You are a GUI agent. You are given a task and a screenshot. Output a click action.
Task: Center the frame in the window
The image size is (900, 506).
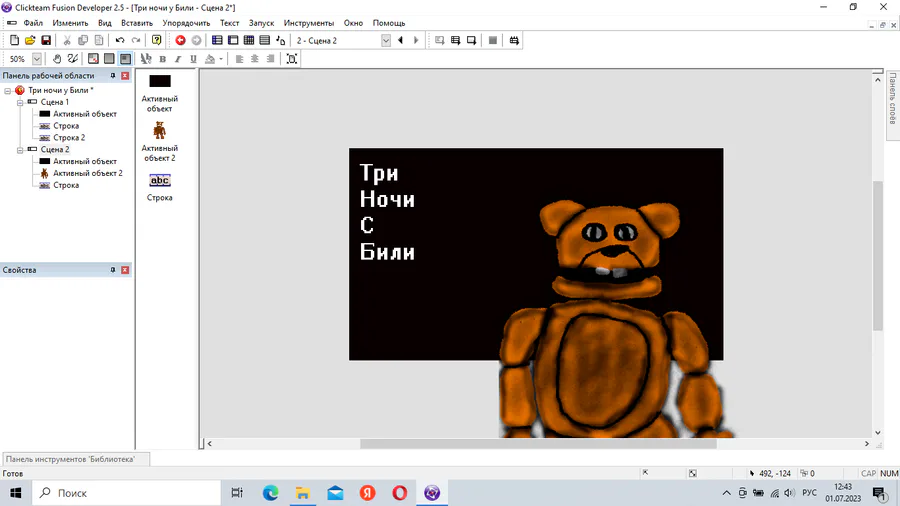click(x=292, y=59)
